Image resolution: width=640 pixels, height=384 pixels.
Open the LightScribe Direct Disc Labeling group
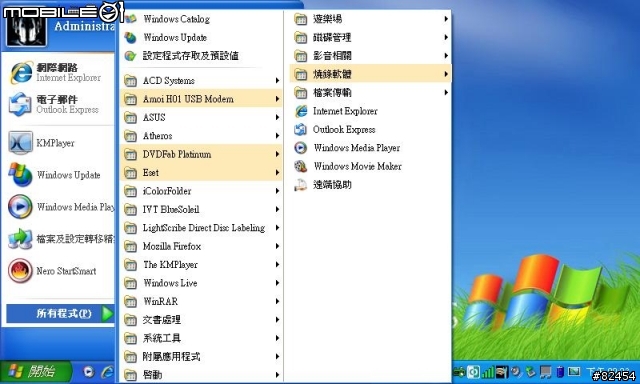(201, 228)
